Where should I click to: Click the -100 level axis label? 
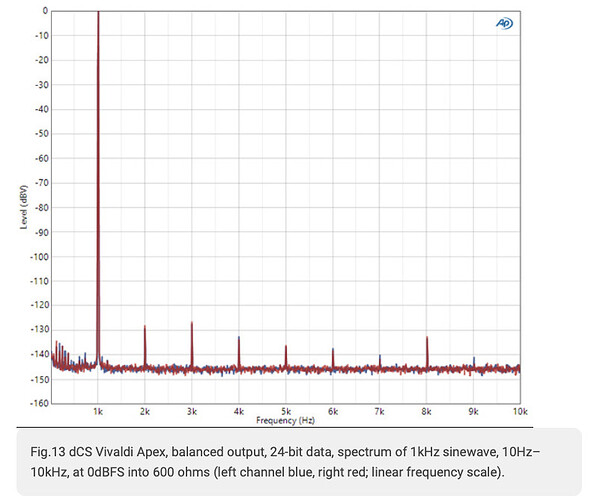(40, 257)
